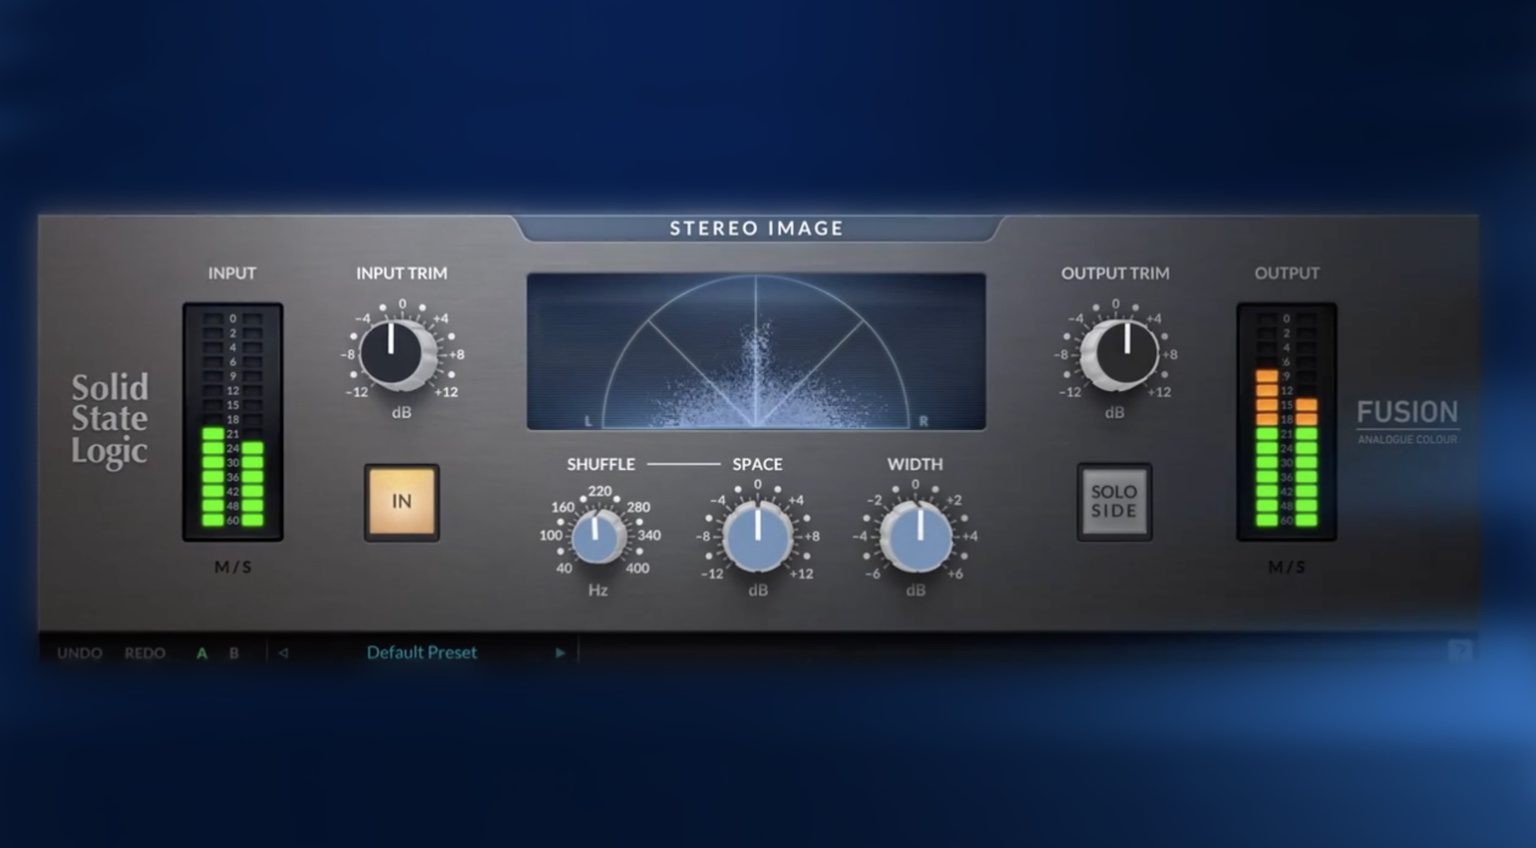Viewport: 1536px width, 848px height.
Task: Open the Default Preset menu
Action: [421, 652]
